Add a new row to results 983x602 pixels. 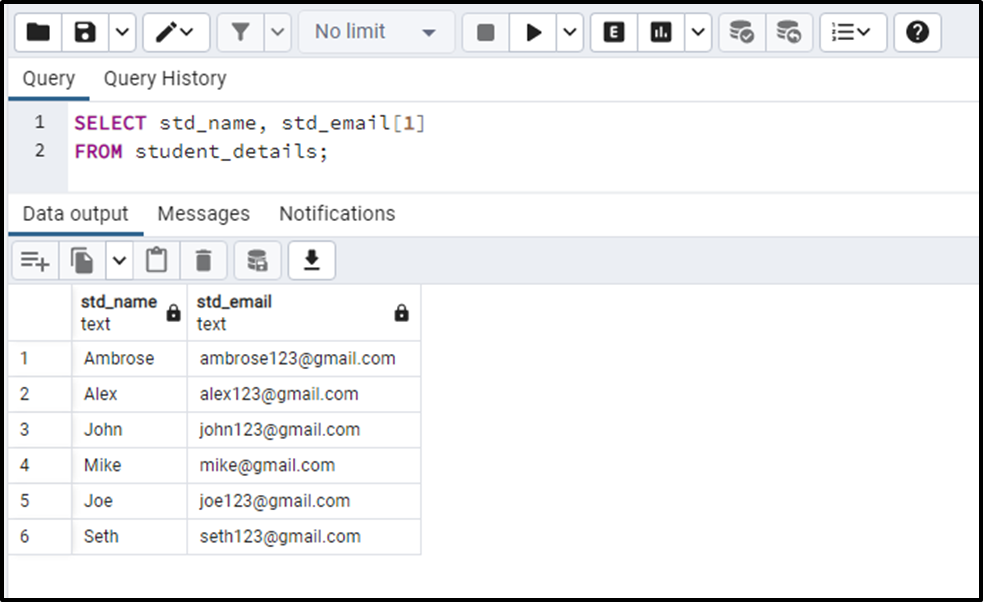pyautogui.click(x=35, y=260)
